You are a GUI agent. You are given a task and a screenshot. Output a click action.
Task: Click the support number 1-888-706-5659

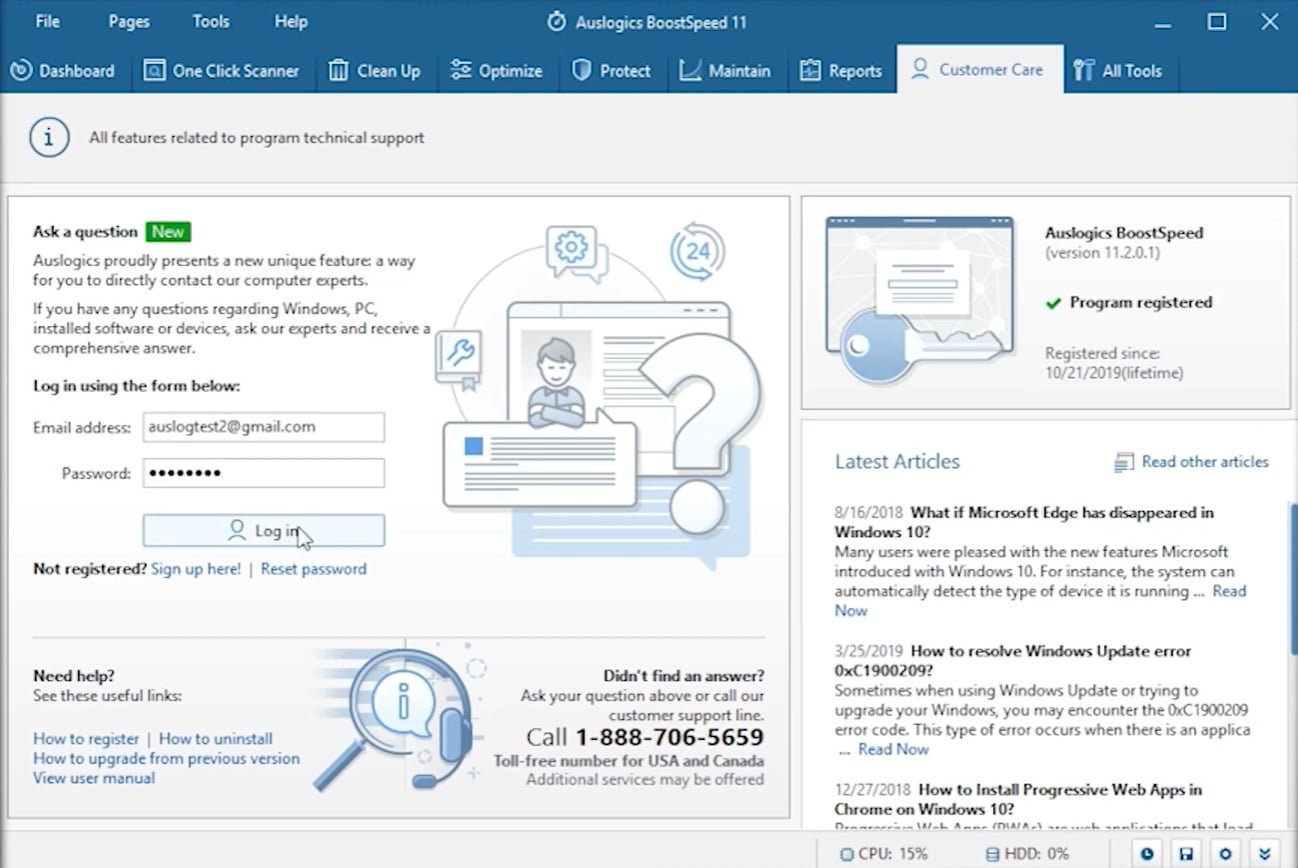(x=669, y=738)
